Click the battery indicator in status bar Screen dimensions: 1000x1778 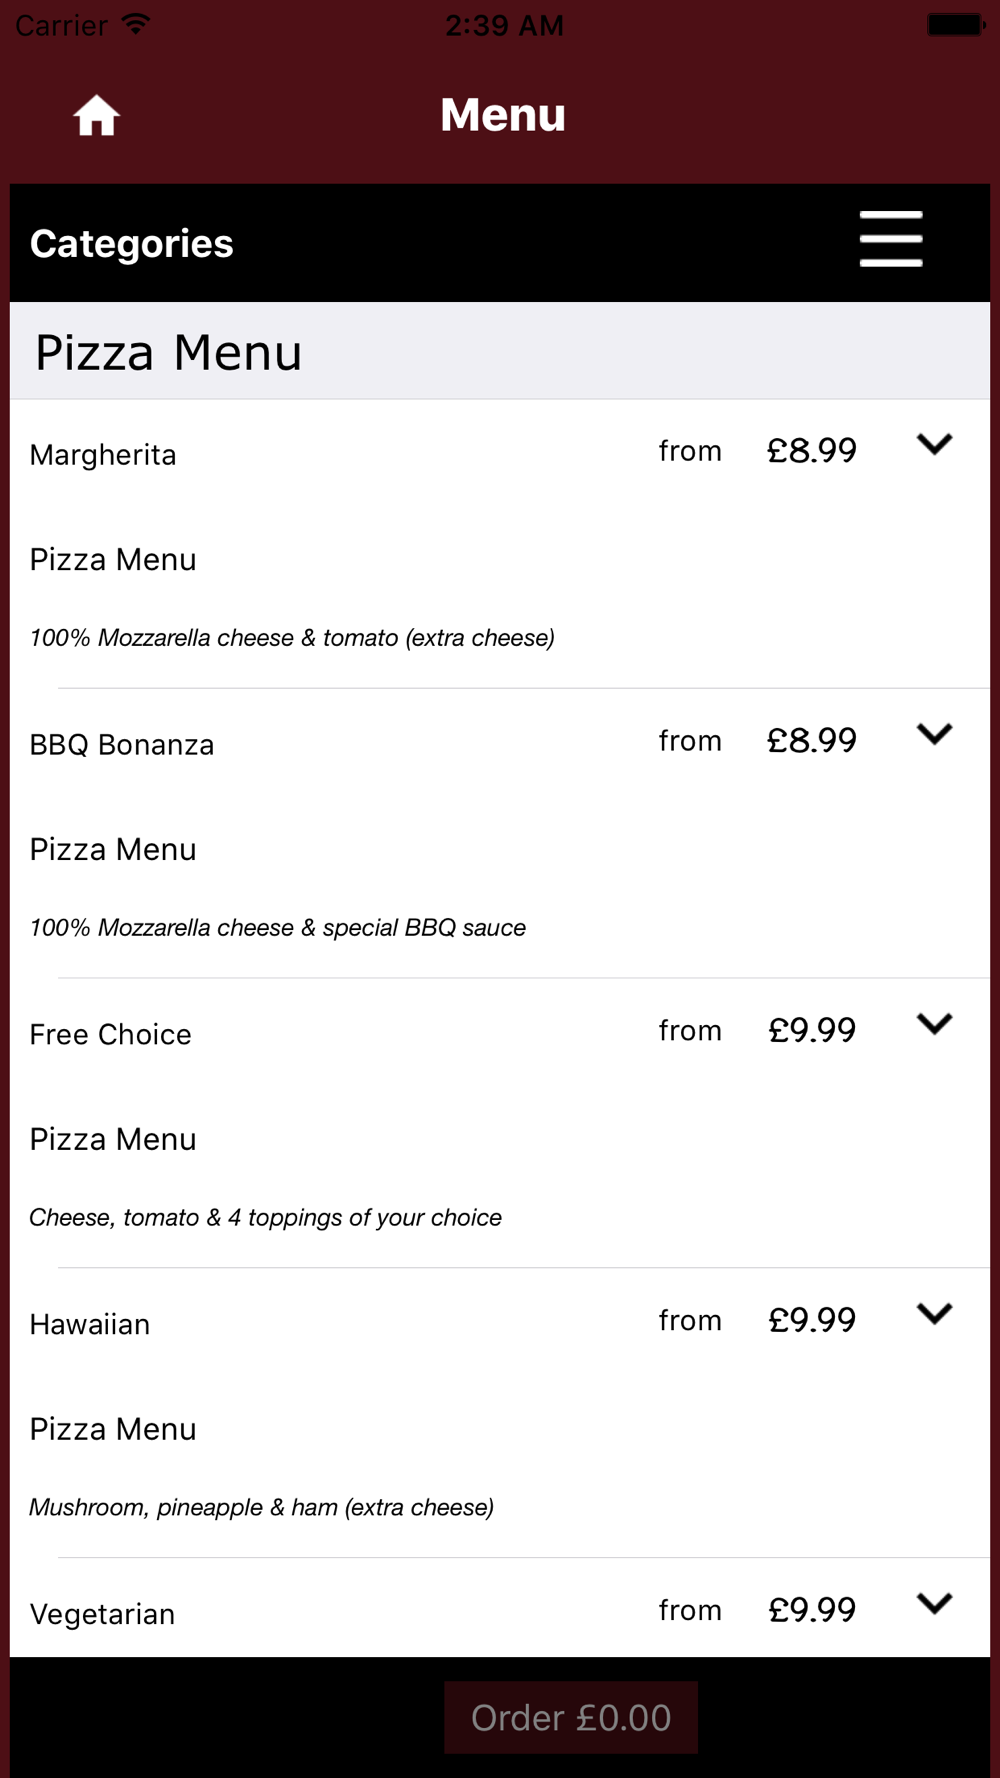coord(956,25)
